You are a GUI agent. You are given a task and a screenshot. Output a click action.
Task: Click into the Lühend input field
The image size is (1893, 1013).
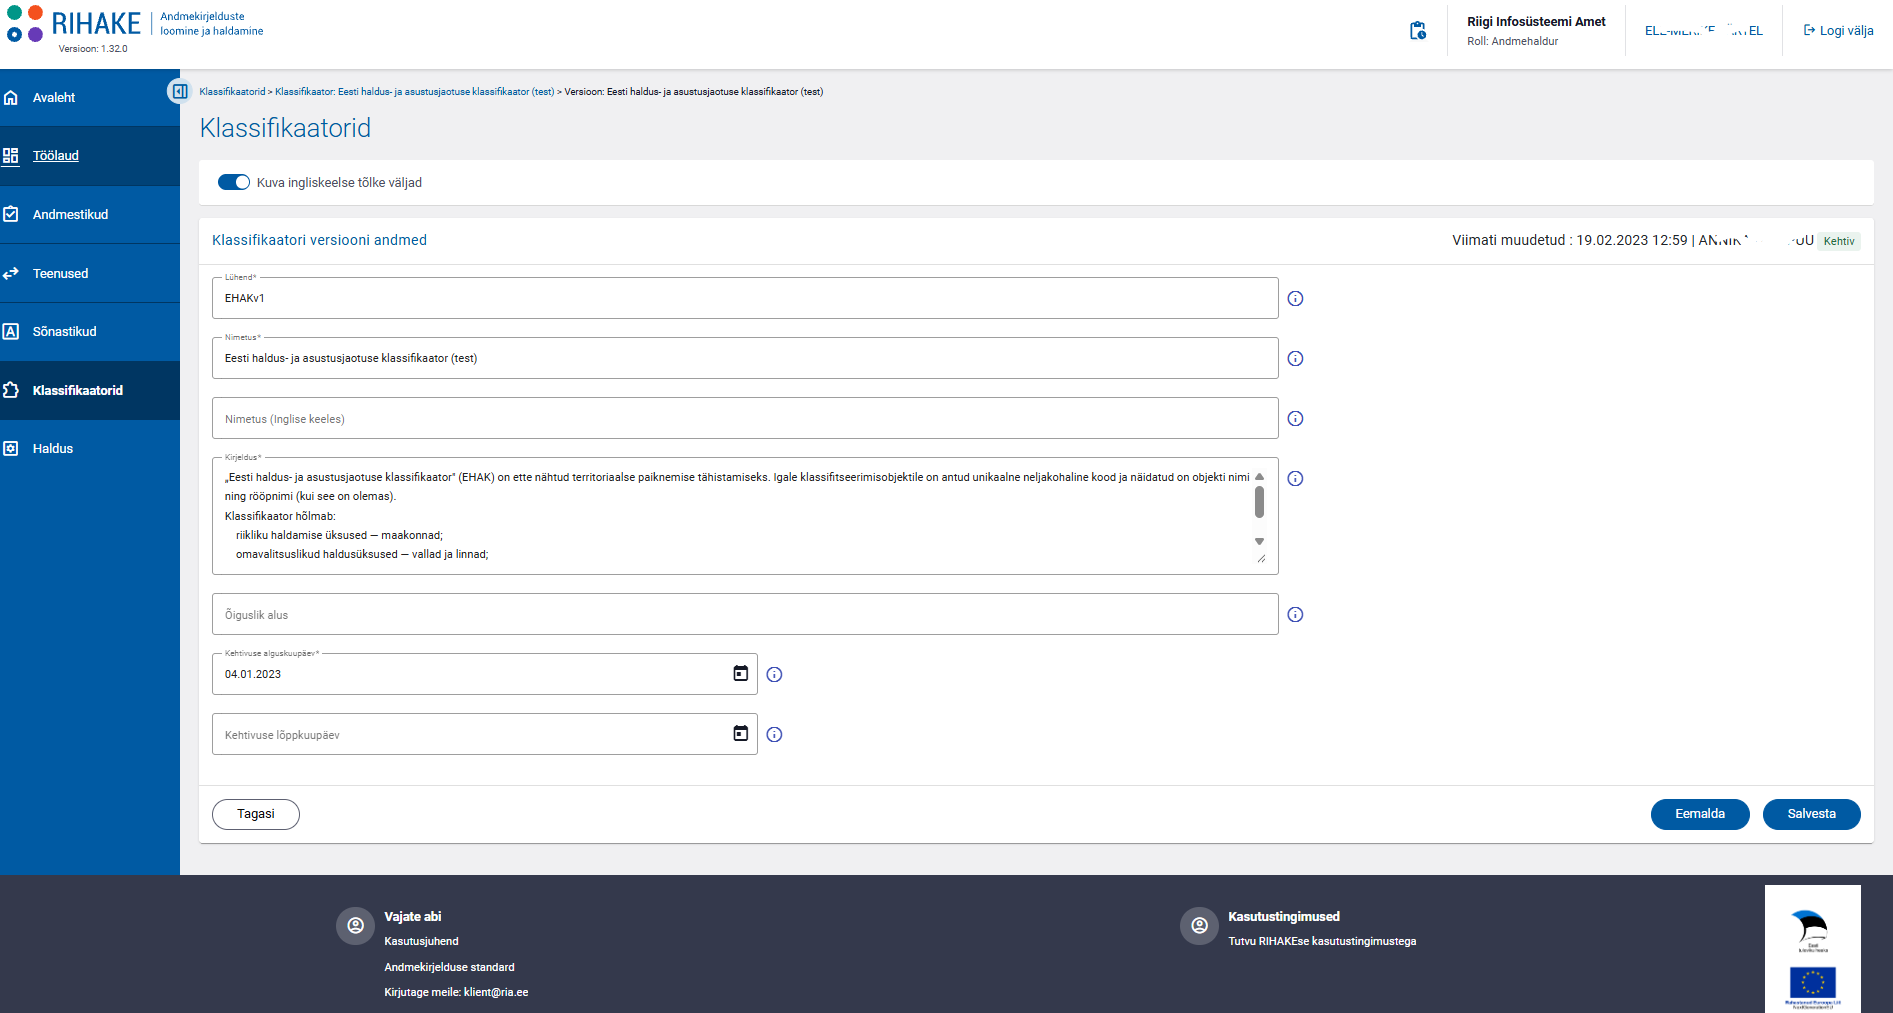coord(745,298)
